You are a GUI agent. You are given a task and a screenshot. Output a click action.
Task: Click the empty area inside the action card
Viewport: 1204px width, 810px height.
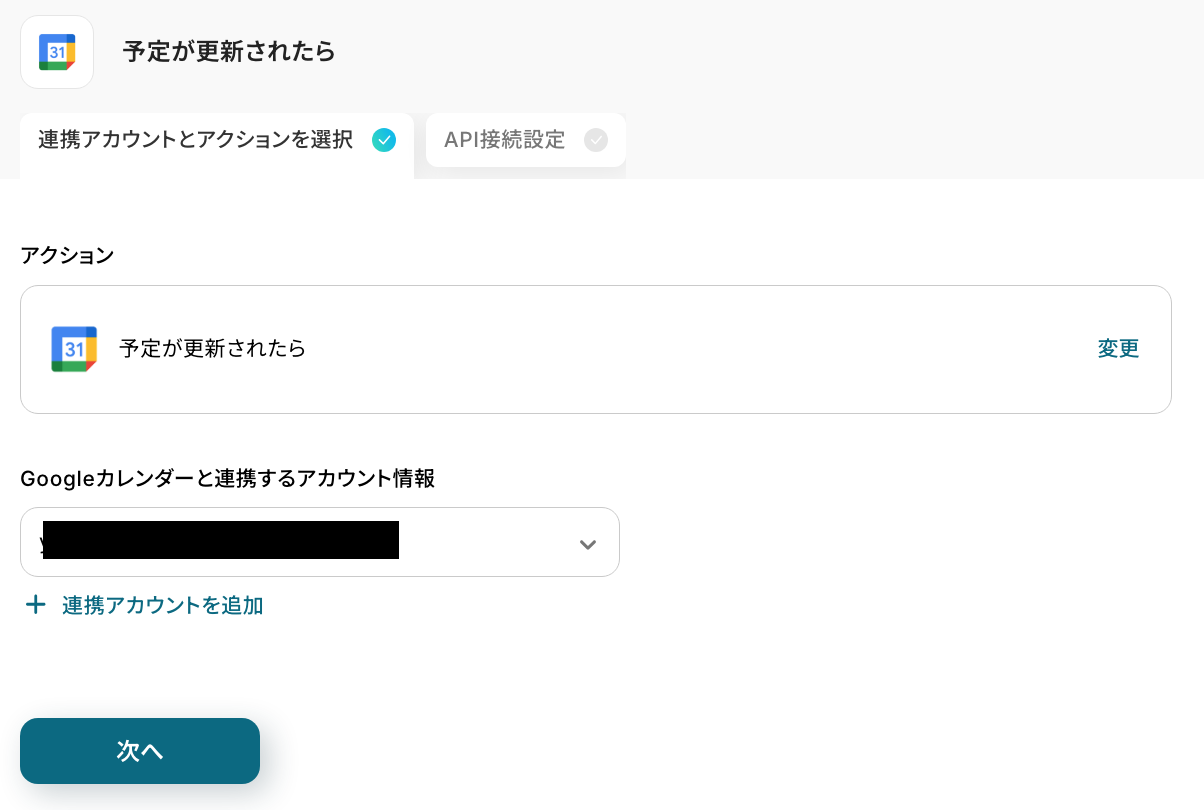point(700,349)
